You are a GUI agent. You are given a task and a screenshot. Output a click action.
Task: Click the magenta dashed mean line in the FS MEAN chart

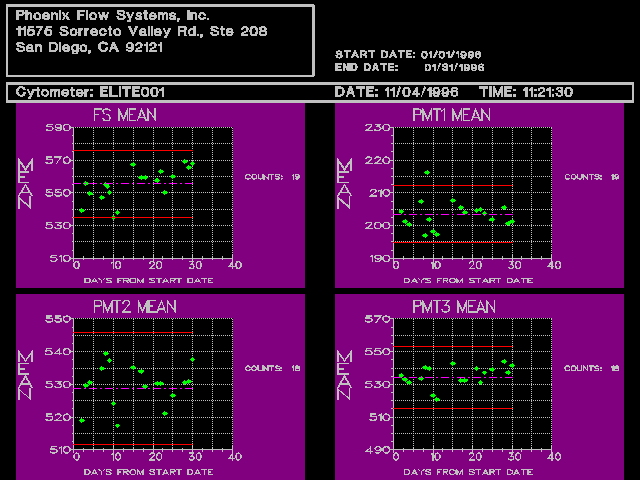coord(133,184)
